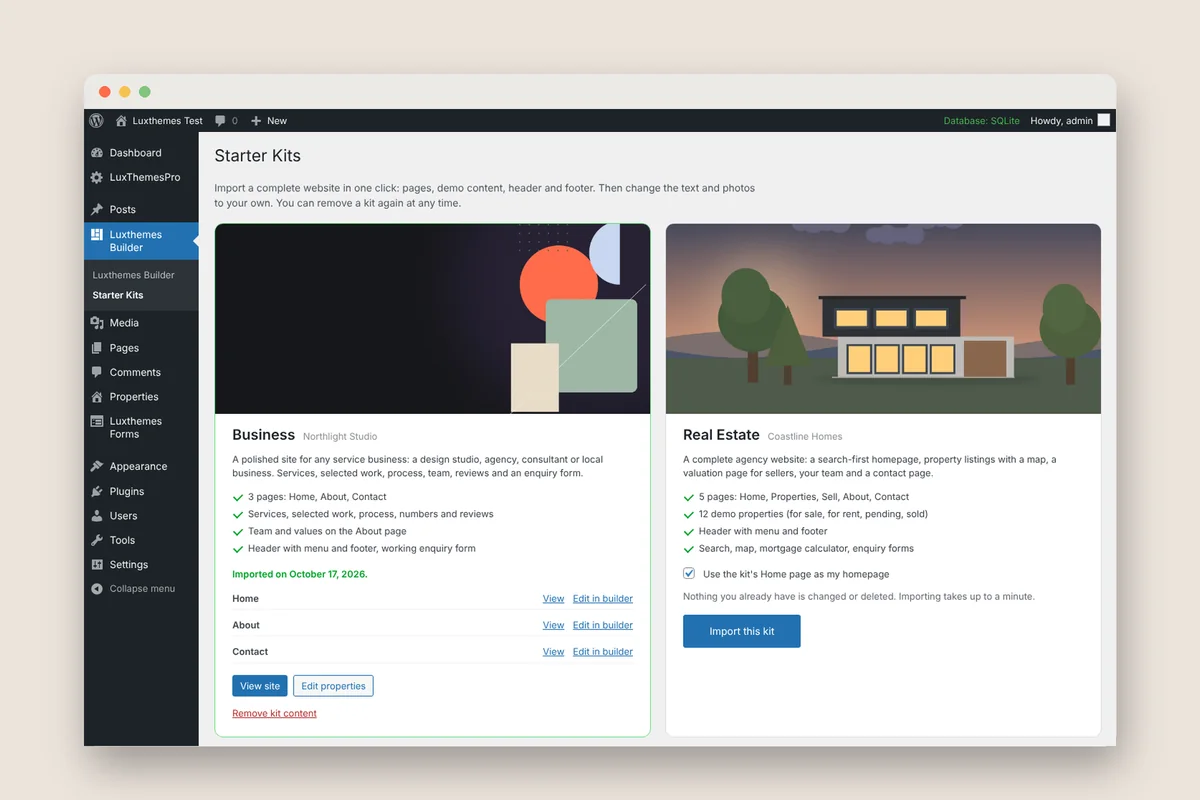Open the Howdy, admin account menu
The height and width of the screenshot is (800, 1200).
point(1069,121)
